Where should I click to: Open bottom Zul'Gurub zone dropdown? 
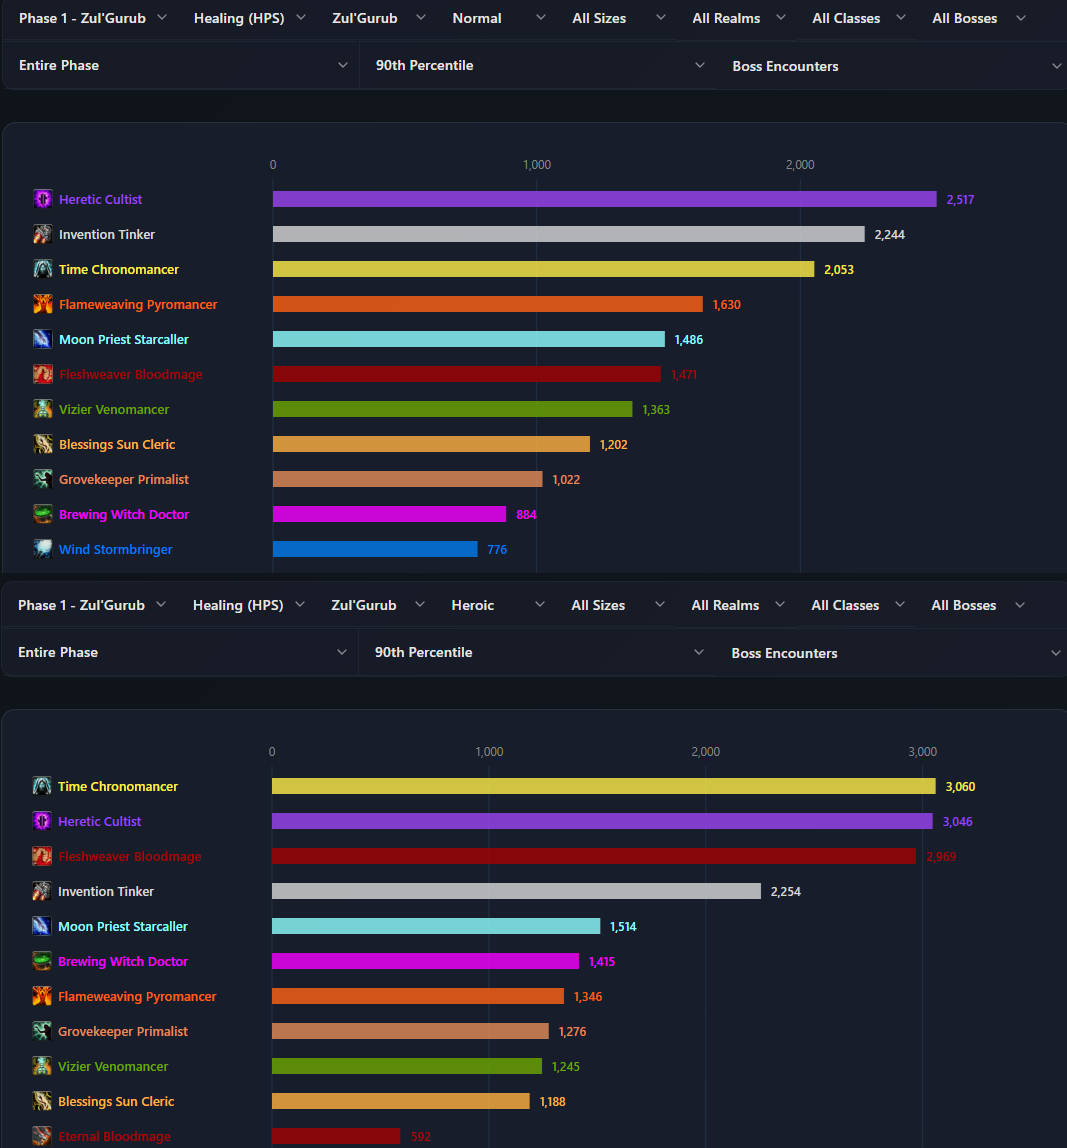(x=377, y=605)
